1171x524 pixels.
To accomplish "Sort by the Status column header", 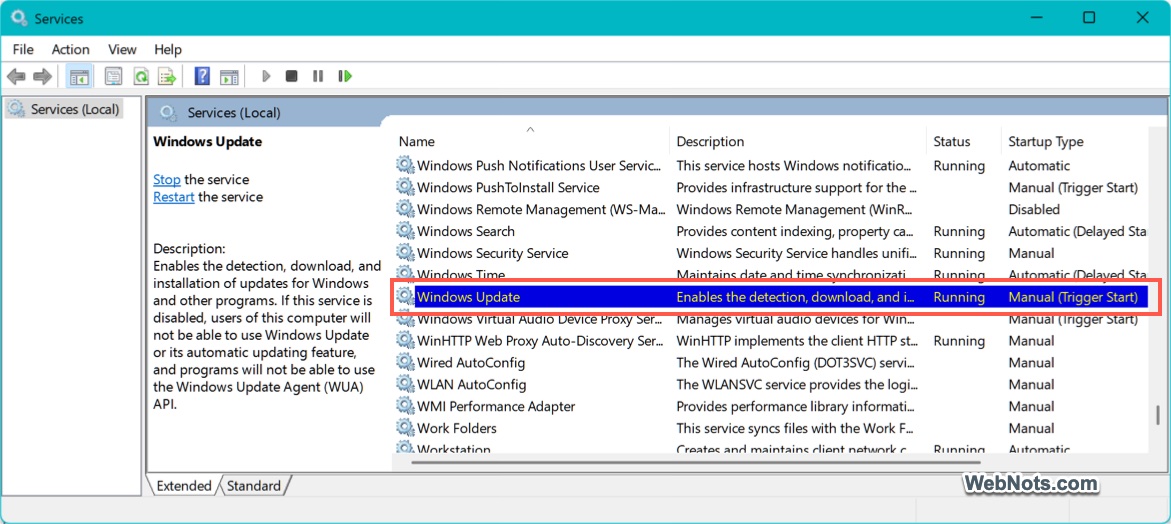I will 963,142.
